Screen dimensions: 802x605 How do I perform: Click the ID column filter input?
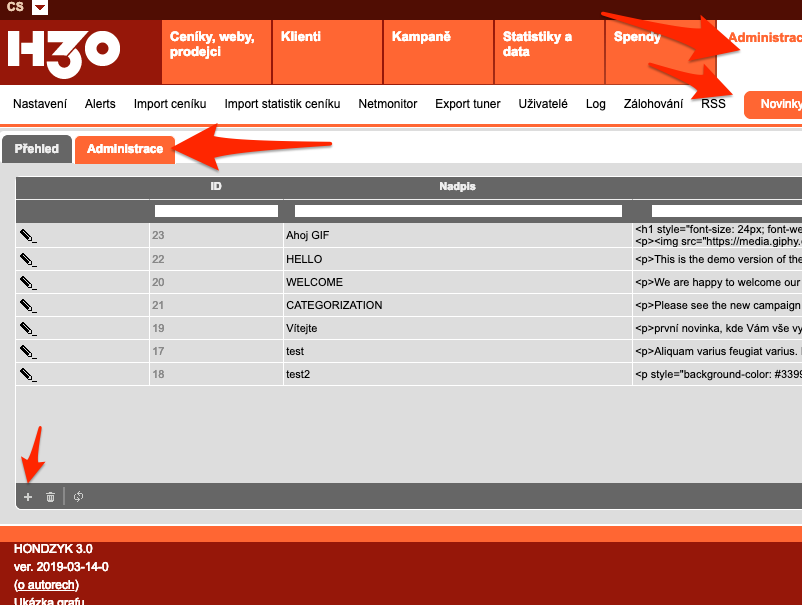(x=216, y=211)
